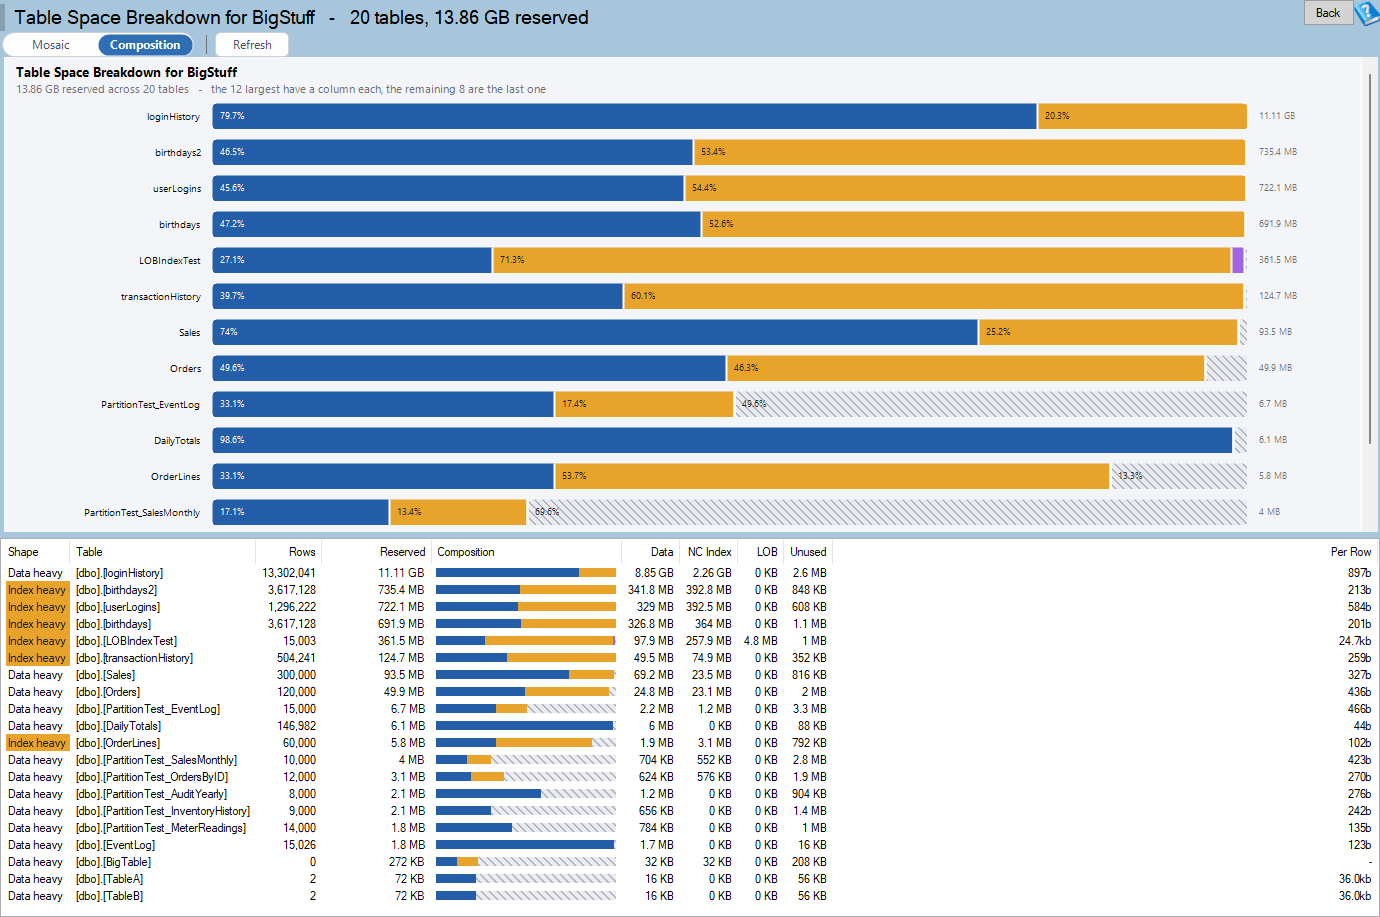Screen dimensions: 1380x917
Task: Click the 13,302,041 rows value
Action: 289,573
